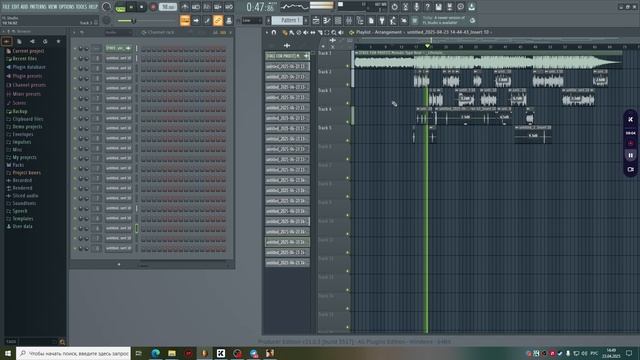Image resolution: width=640 pixels, height=360 pixels.
Task: Open the playlist options arrow menu
Action: (x=267, y=32)
